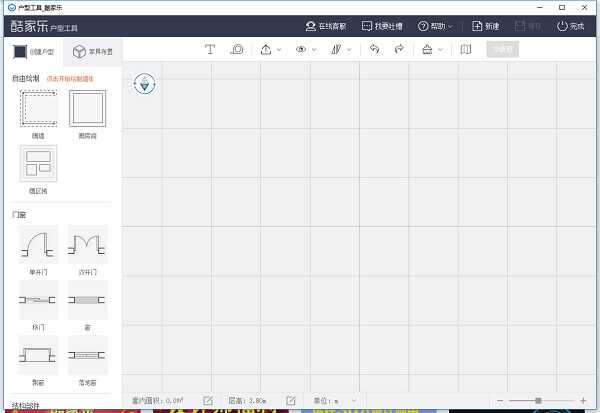Click the redo arrow in toolbar
Image resolution: width=600 pixels, height=413 pixels.
399,49
